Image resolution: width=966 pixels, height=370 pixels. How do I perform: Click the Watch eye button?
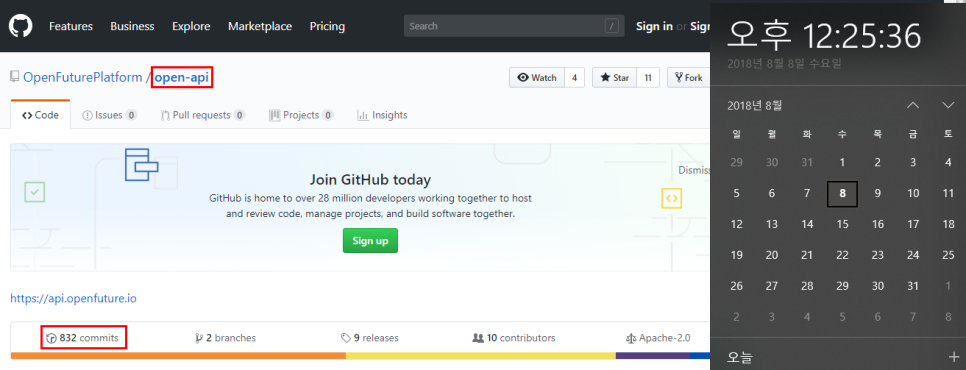tap(537, 78)
